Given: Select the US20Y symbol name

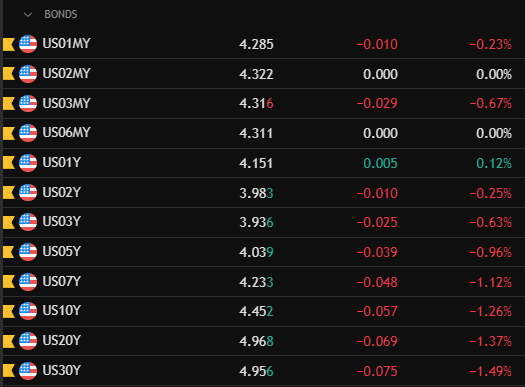Looking at the screenshot, I should [62, 340].
